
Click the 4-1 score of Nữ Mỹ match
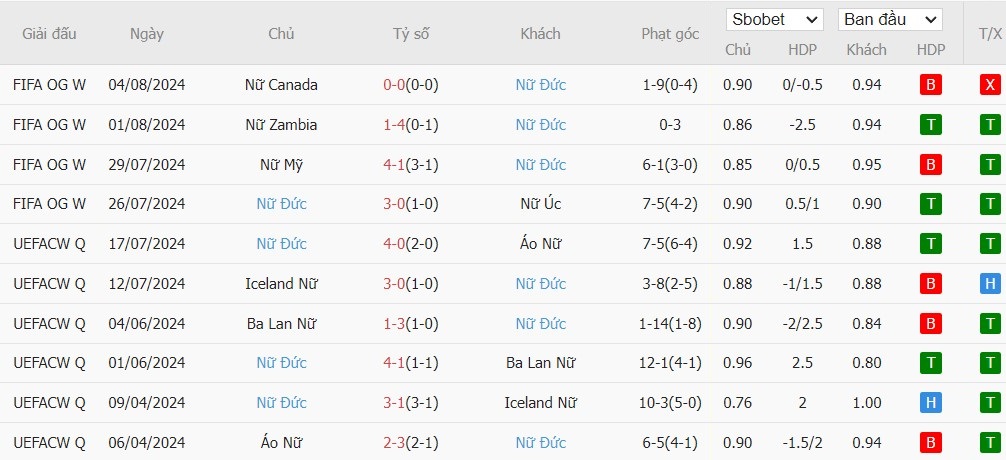click(394, 165)
